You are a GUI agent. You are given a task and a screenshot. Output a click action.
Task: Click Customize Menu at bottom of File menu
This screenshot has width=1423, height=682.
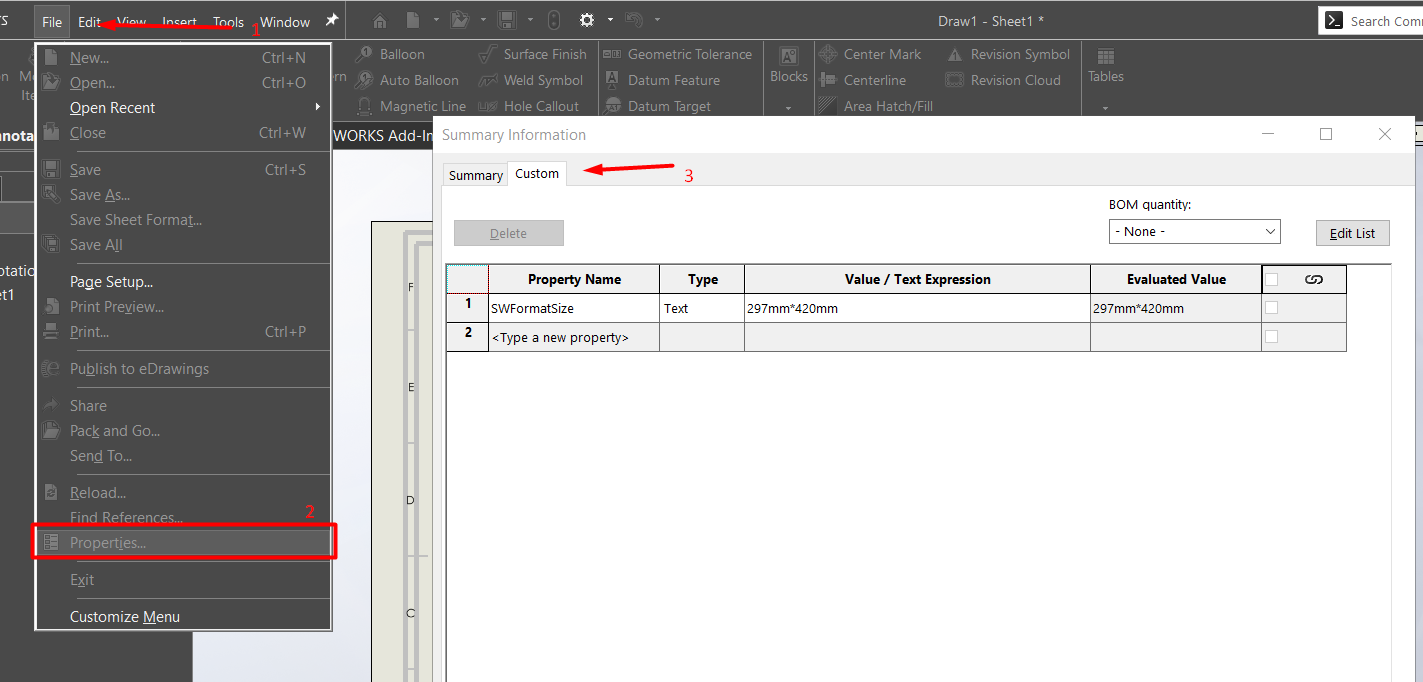coord(125,617)
